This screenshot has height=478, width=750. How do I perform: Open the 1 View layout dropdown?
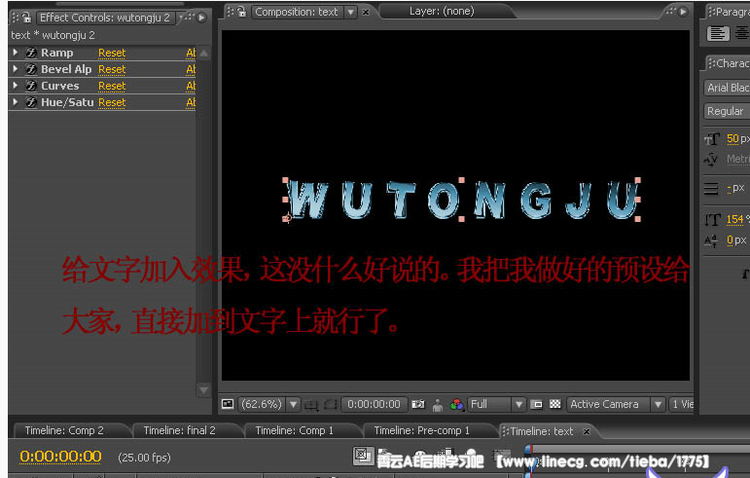tap(683, 404)
